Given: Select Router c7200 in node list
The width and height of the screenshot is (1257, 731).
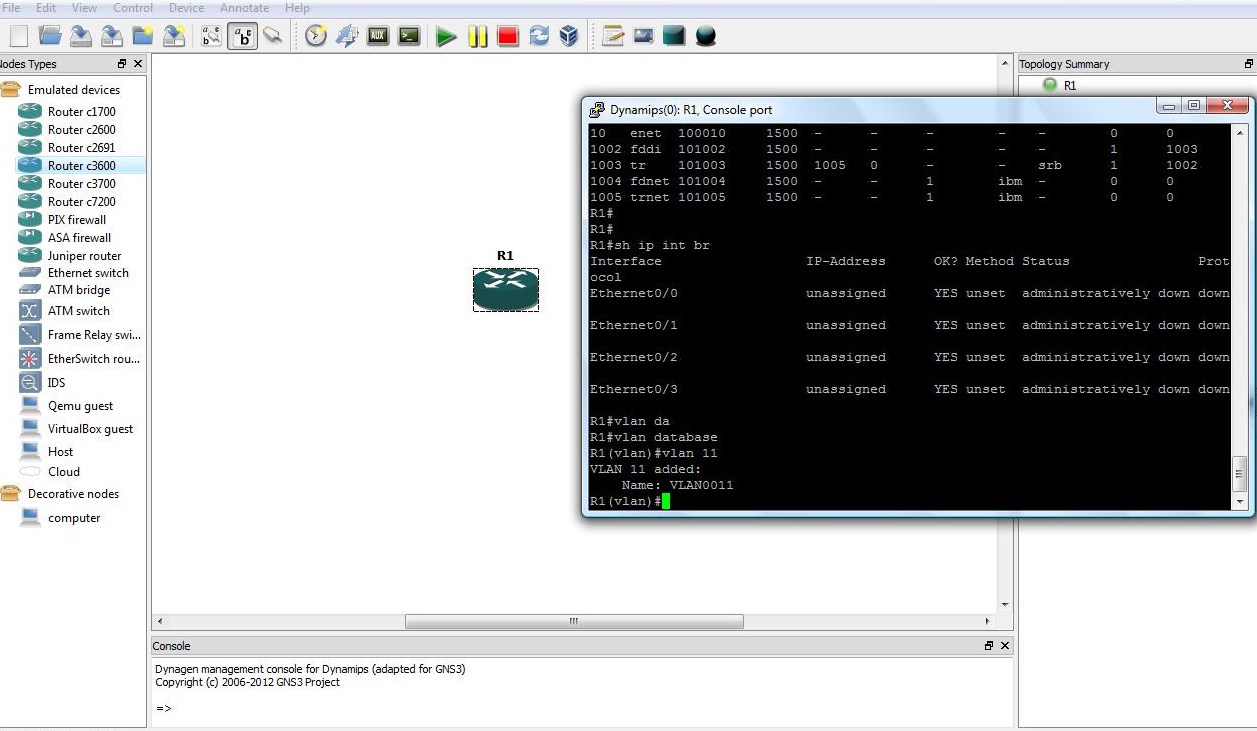Looking at the screenshot, I should click(81, 202).
